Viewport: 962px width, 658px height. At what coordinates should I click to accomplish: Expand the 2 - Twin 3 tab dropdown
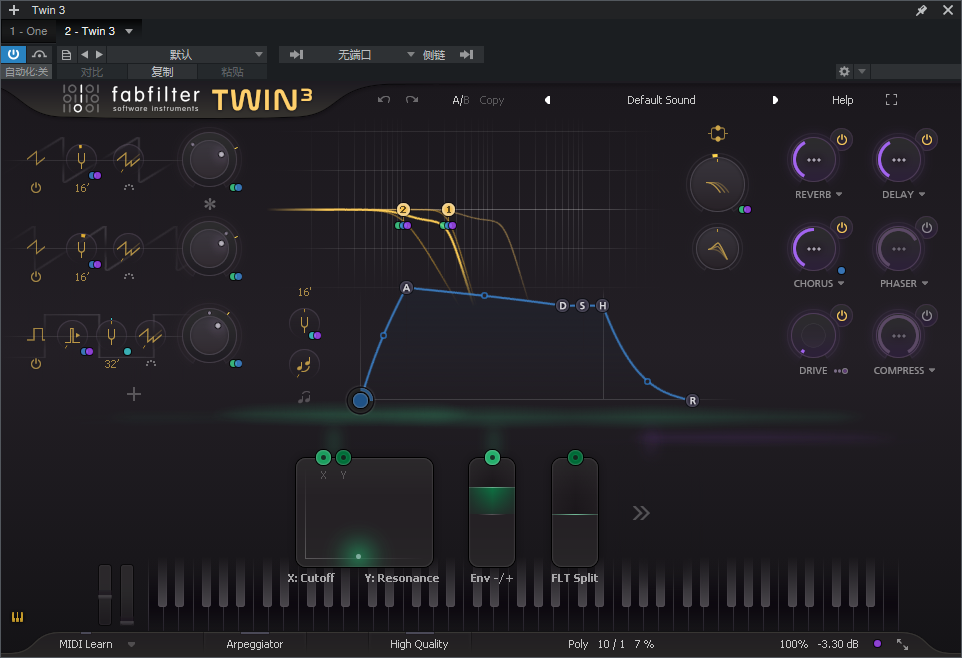pyautogui.click(x=129, y=31)
